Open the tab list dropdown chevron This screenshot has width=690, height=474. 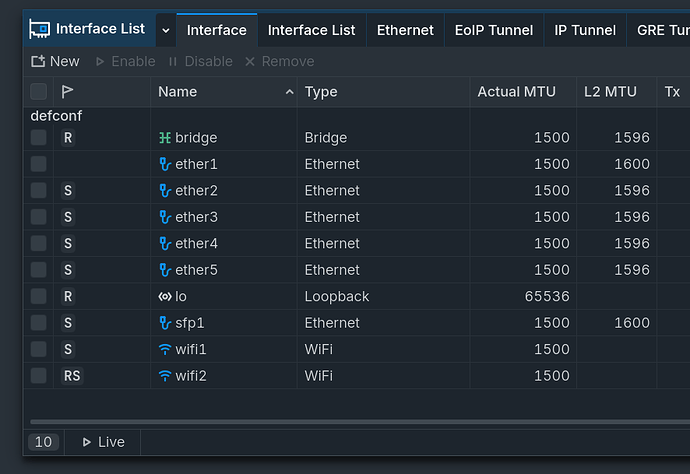(x=166, y=30)
